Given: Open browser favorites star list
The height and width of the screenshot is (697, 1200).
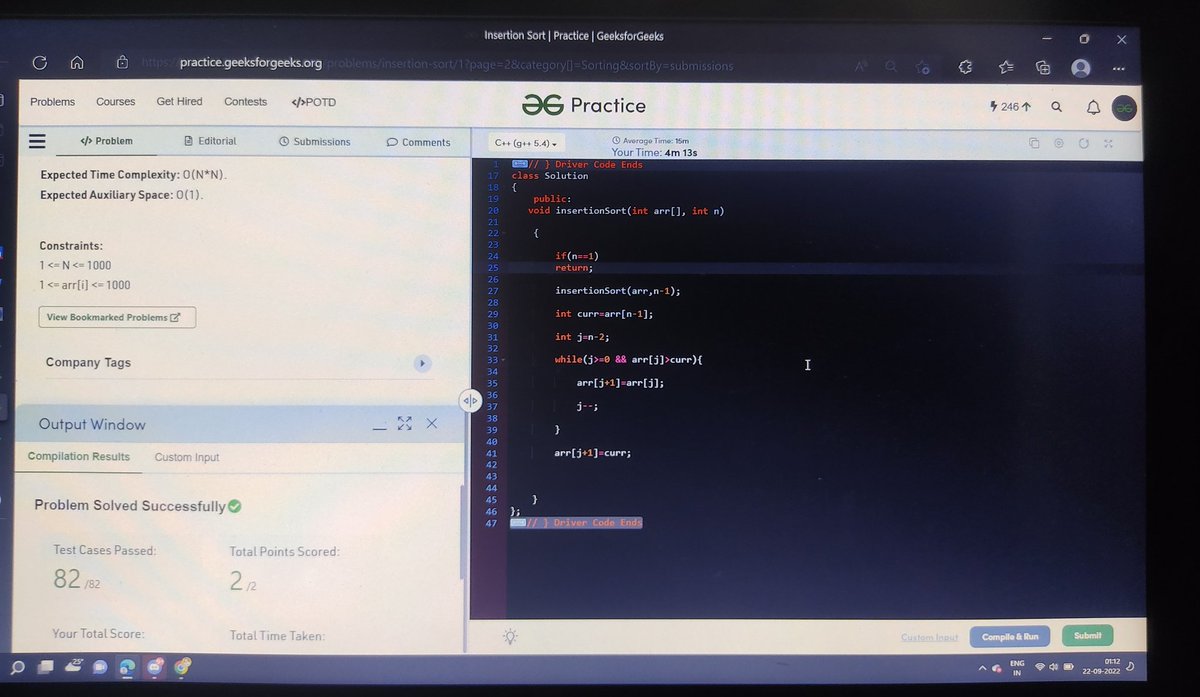Looking at the screenshot, I should pyautogui.click(x=1006, y=67).
